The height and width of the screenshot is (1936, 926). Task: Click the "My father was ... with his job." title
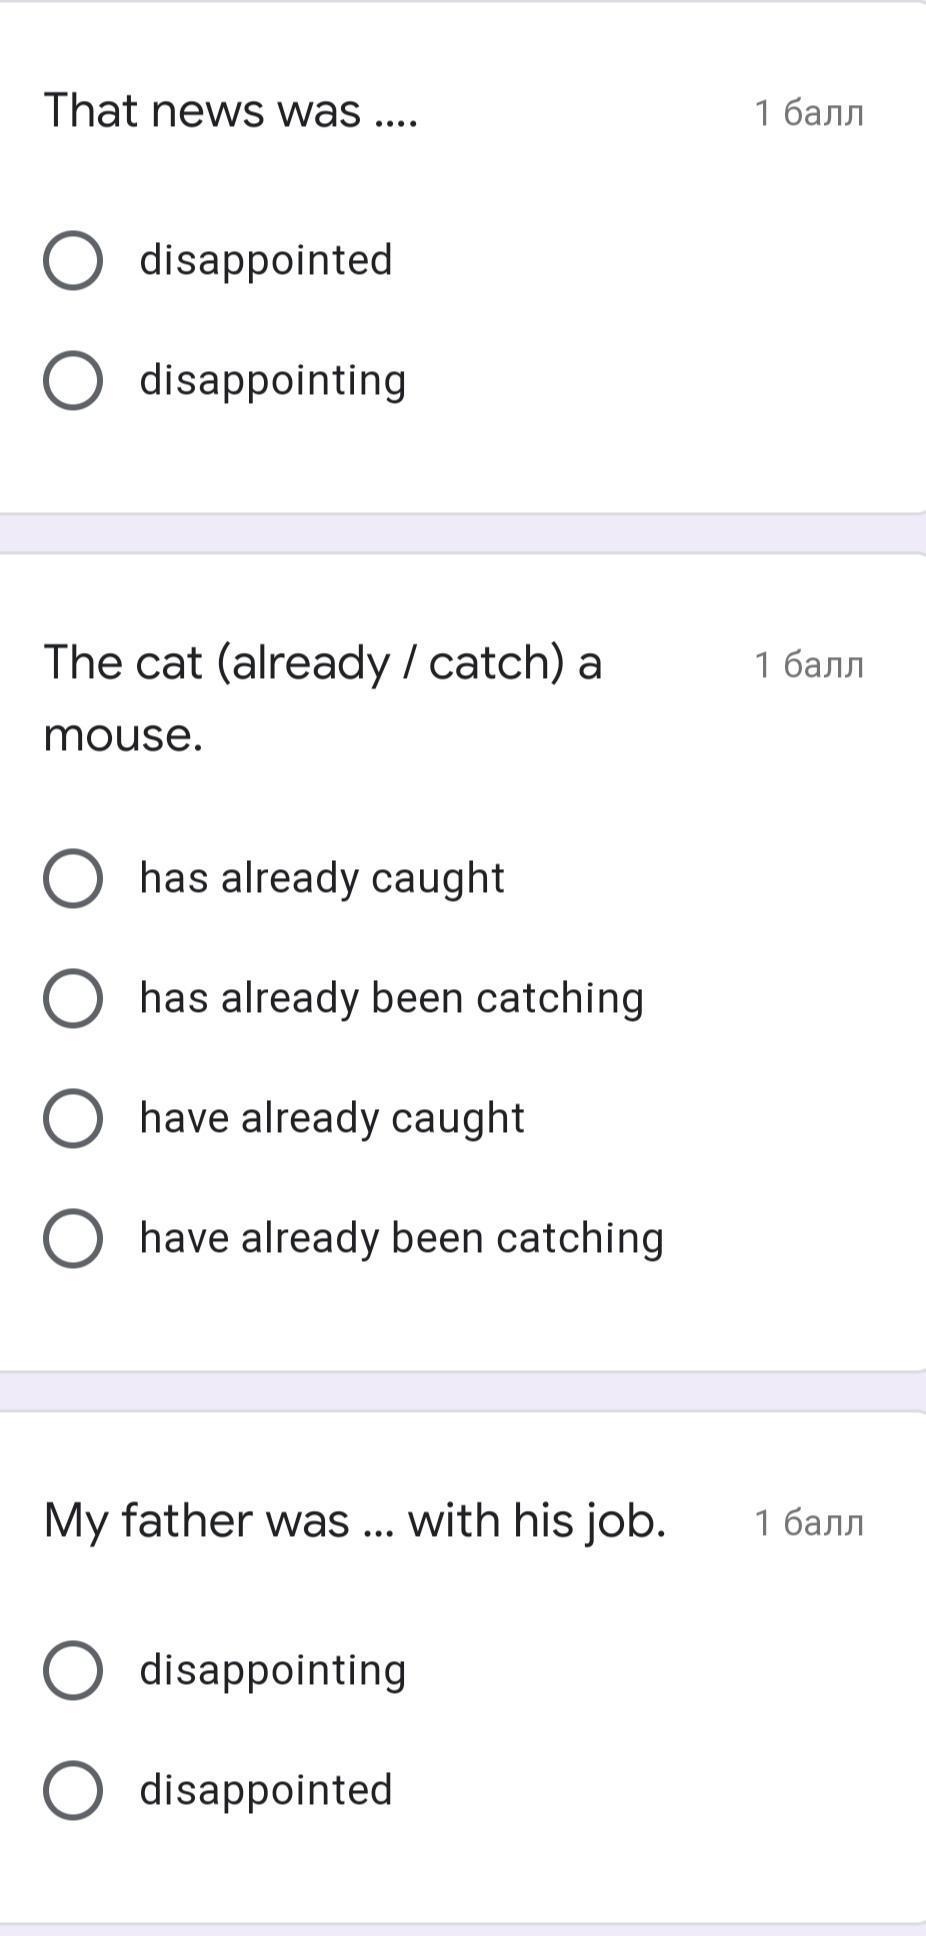[x=355, y=1521]
